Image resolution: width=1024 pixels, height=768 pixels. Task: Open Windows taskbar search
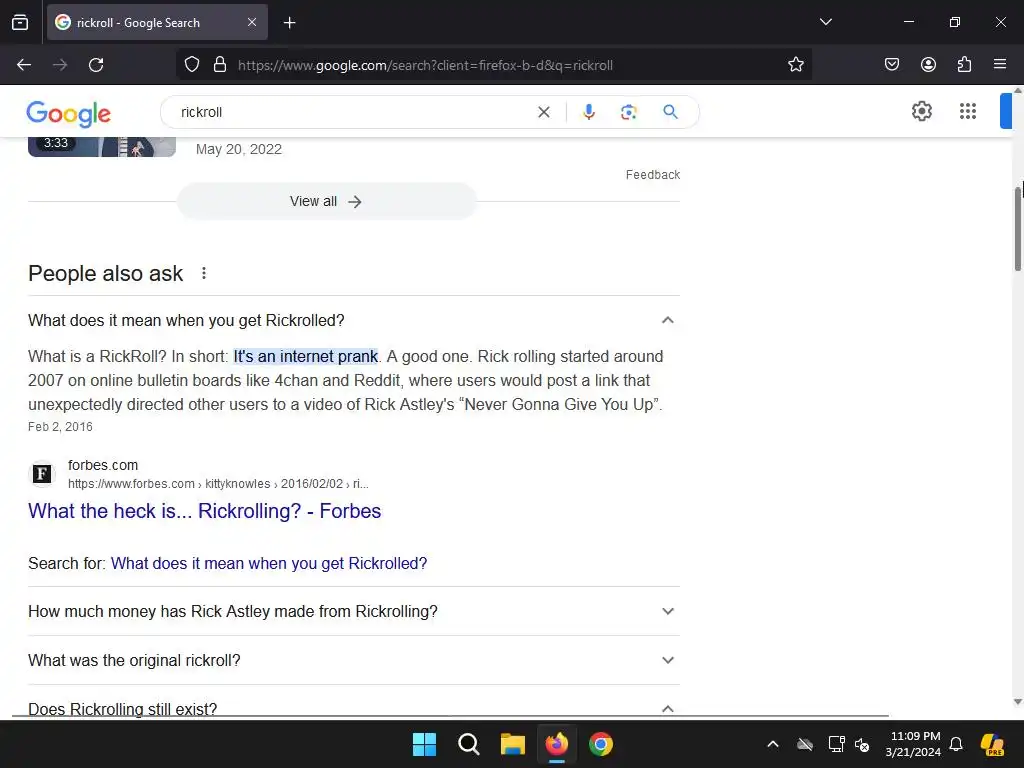(x=468, y=744)
